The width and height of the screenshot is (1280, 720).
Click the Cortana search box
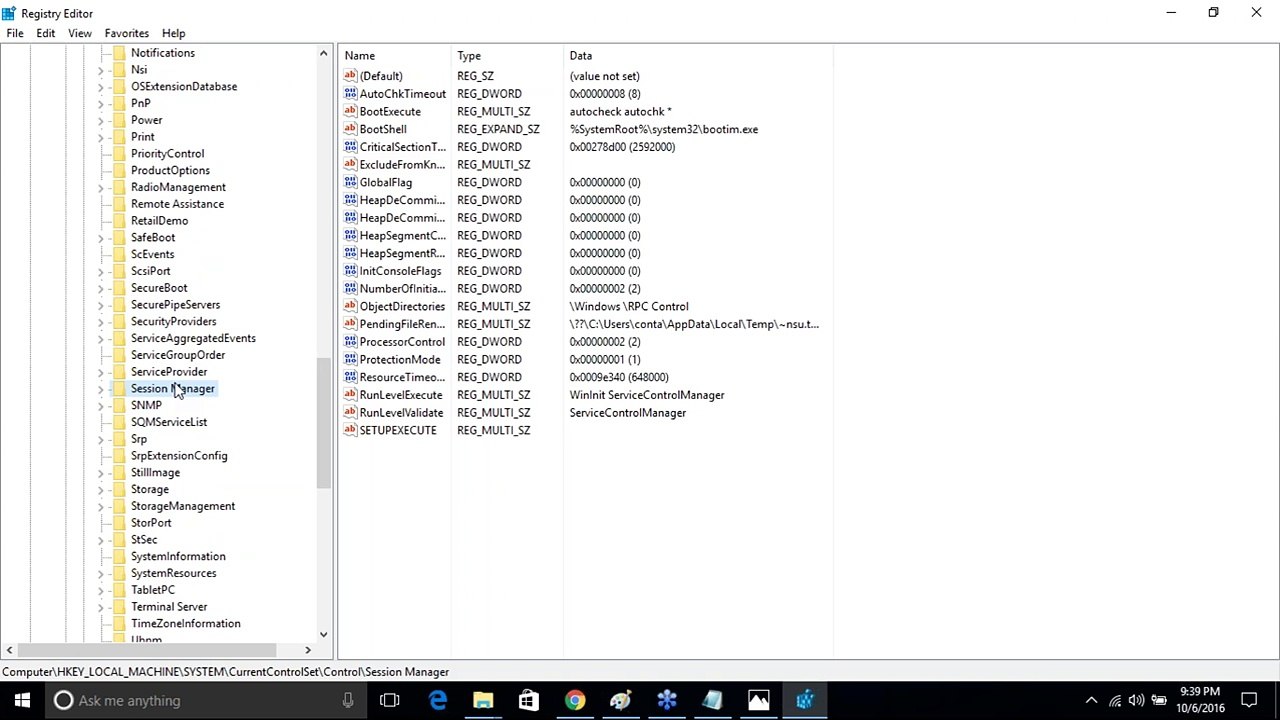[207, 700]
